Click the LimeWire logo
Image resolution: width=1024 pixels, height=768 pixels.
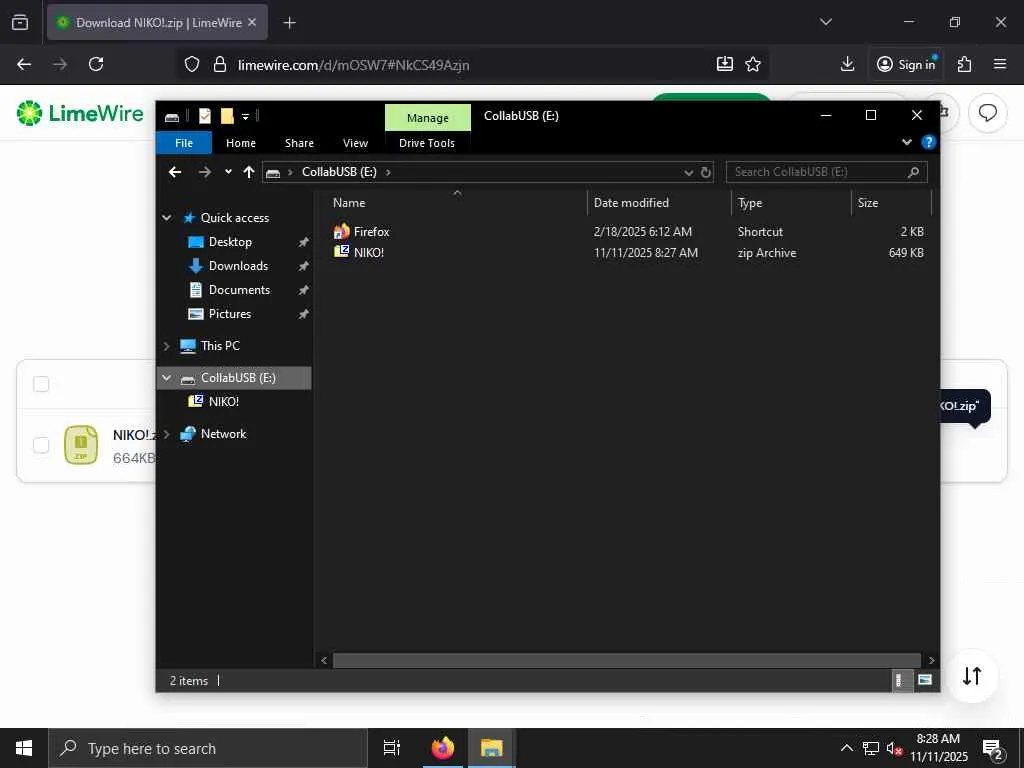pyautogui.click(x=80, y=113)
